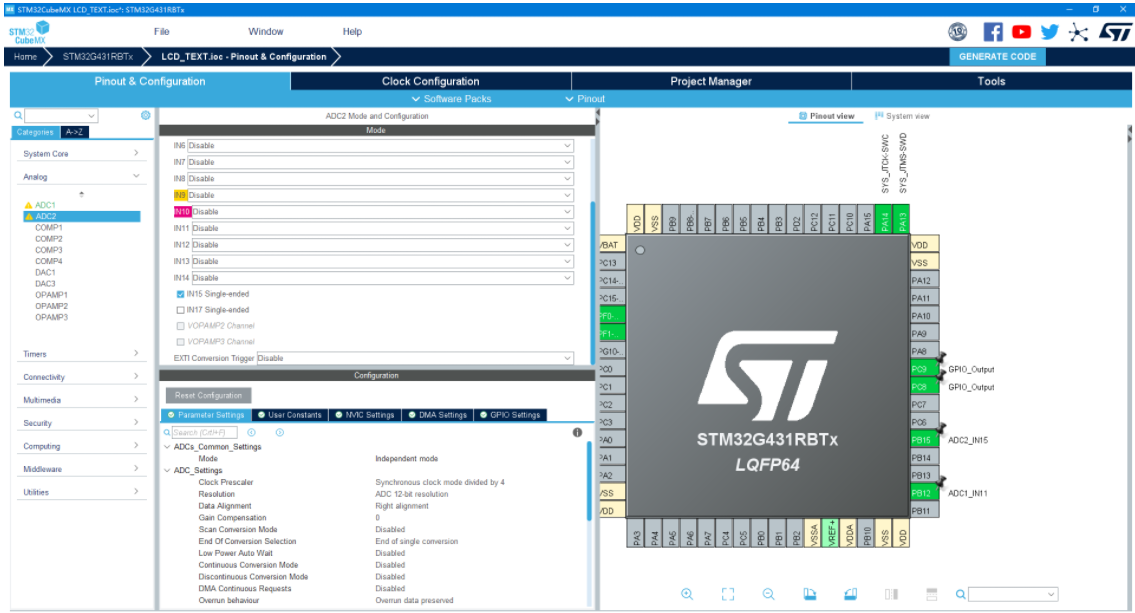
Task: Open GPIO Settings tab
Action: point(510,415)
